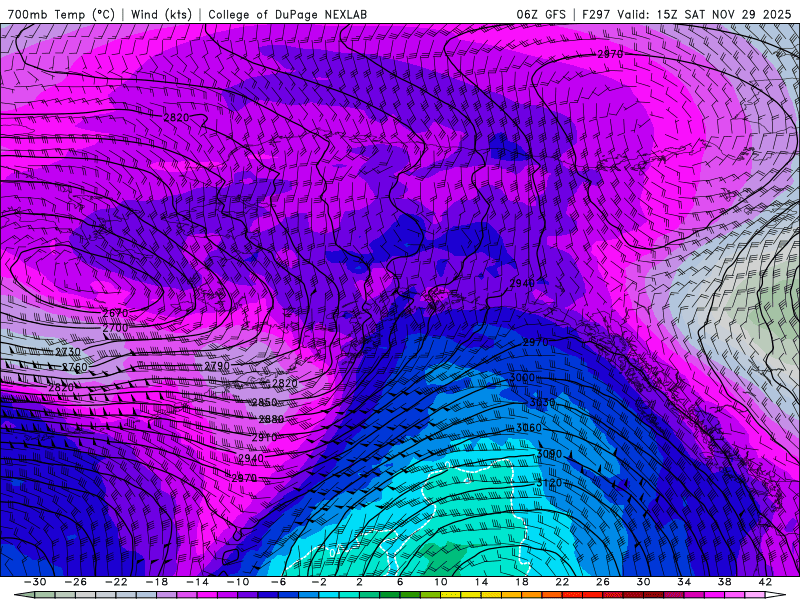
Task: Select the -6 temperature scale label
Action: [278, 582]
